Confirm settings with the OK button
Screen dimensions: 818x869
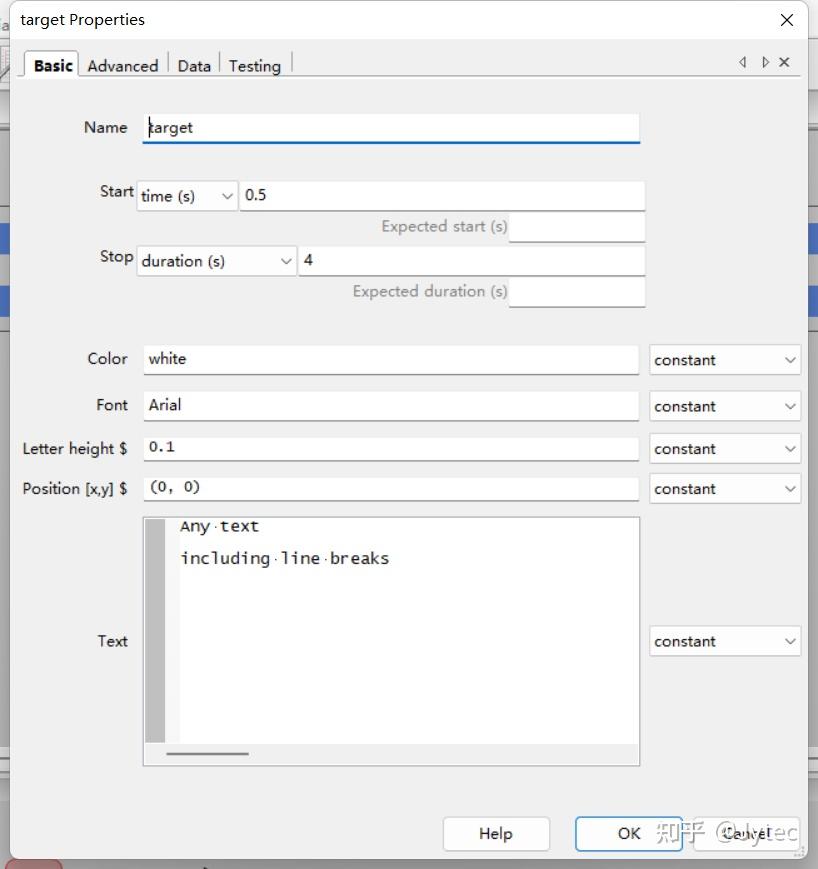(628, 834)
